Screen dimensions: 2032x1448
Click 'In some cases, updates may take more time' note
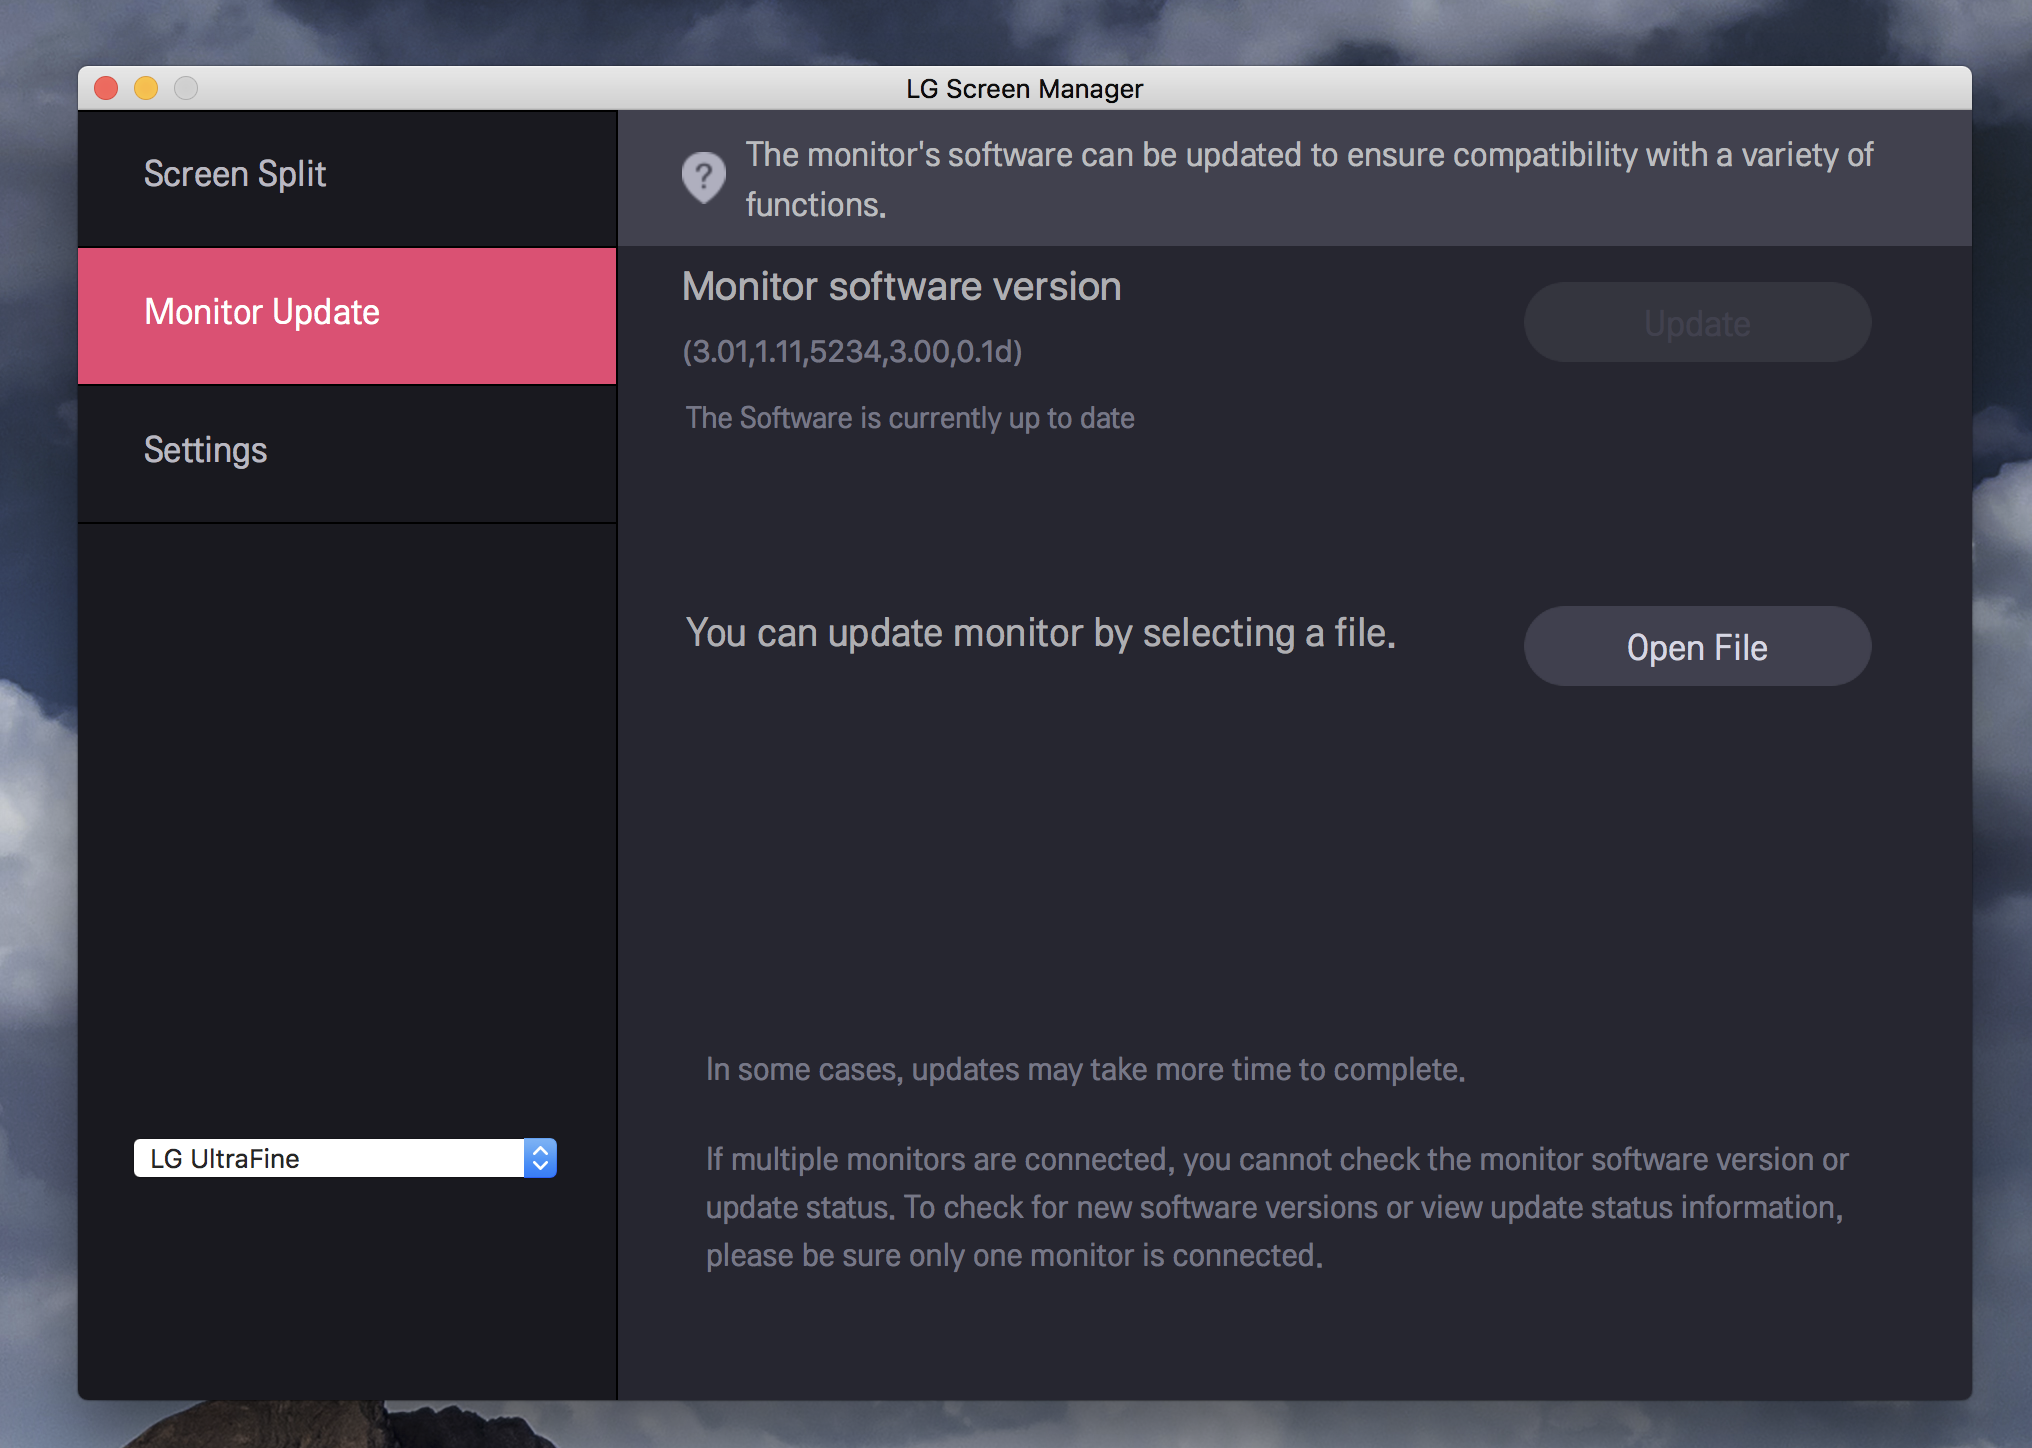tap(1085, 1070)
